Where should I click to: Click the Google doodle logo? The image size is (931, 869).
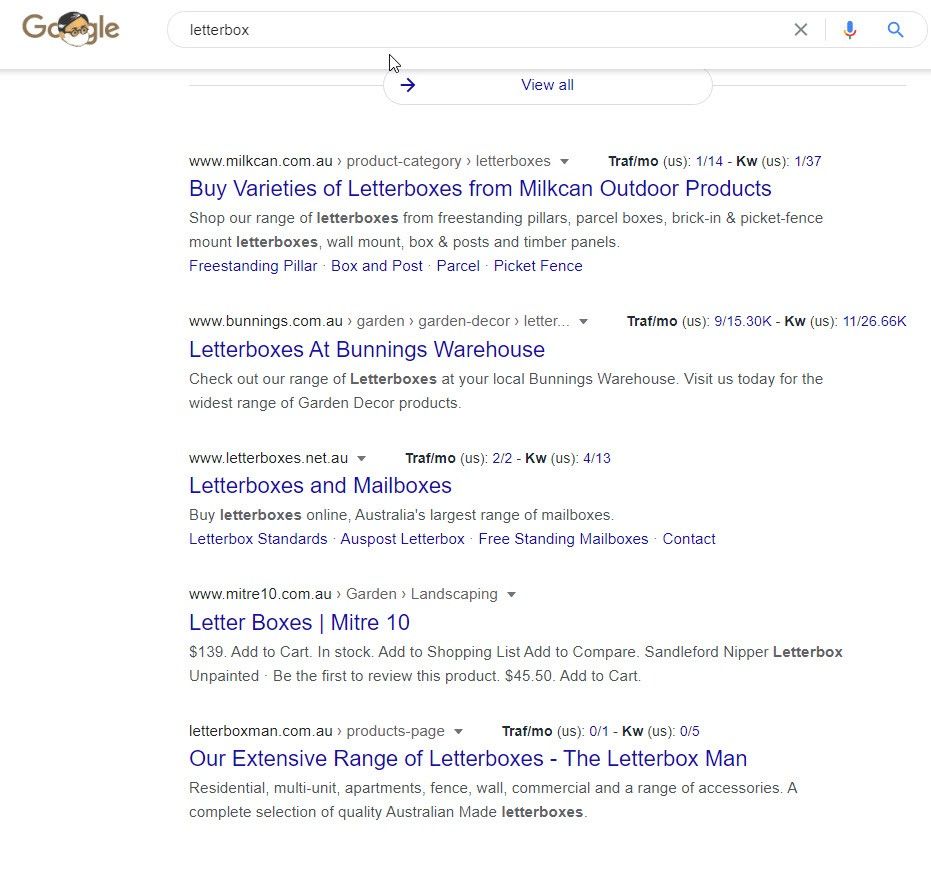(71, 28)
